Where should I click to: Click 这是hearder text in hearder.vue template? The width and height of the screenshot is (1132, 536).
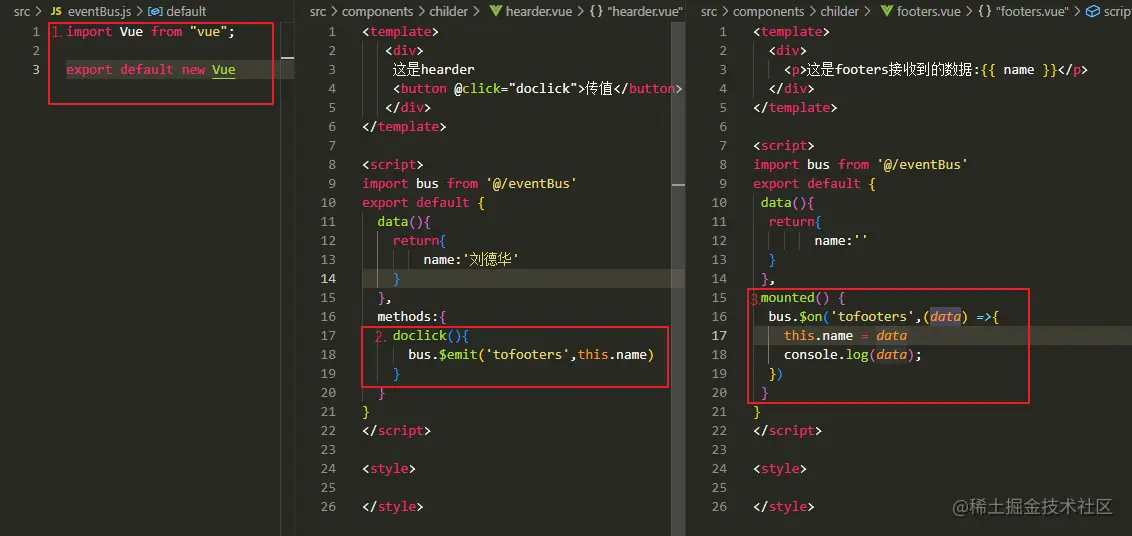pyautogui.click(x=433, y=69)
